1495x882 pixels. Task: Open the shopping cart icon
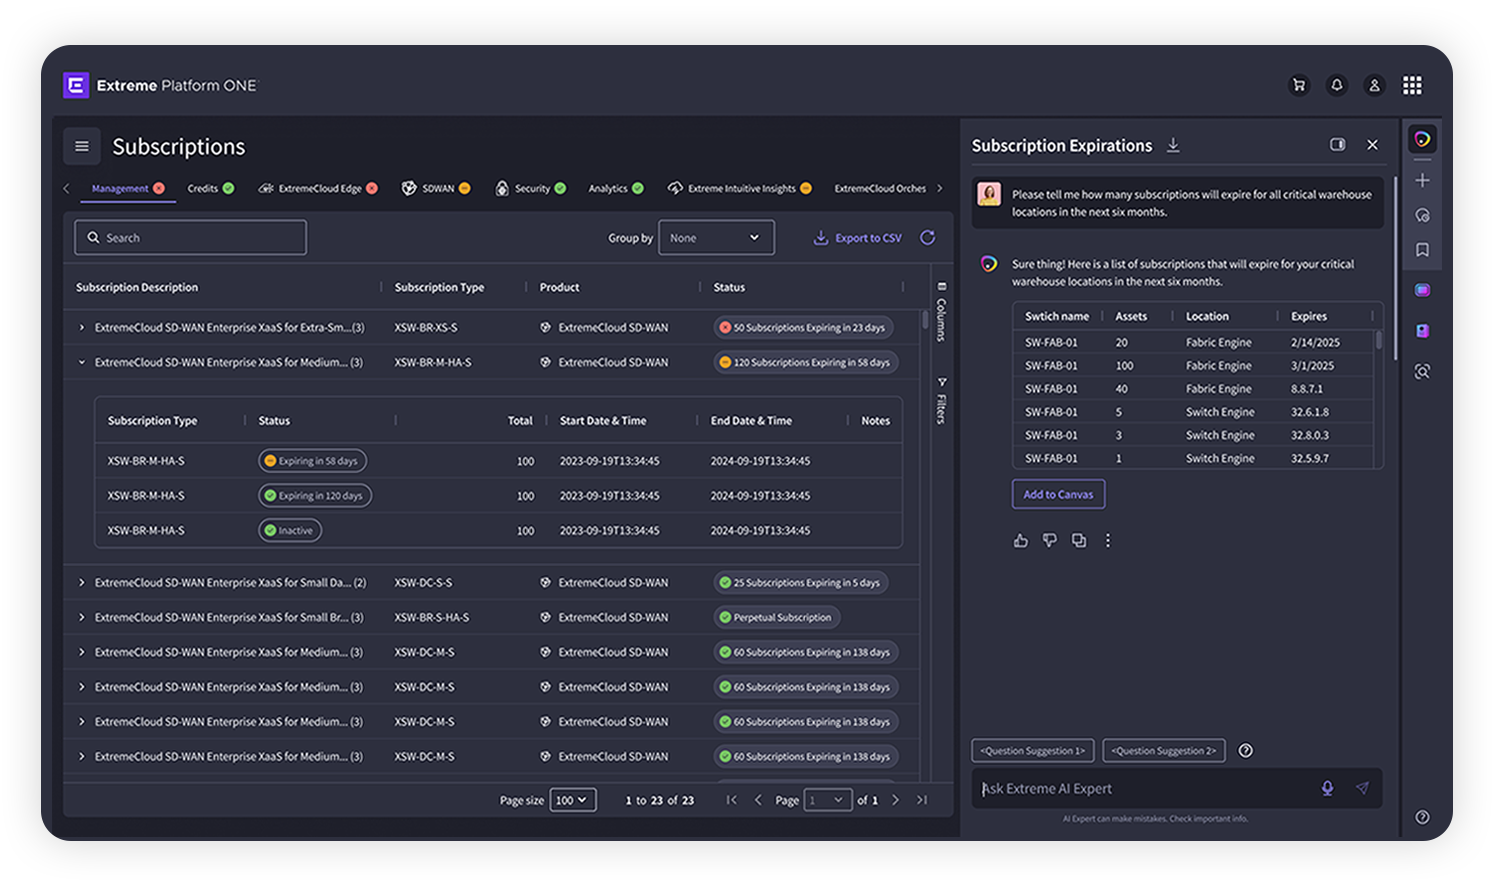coord(1299,86)
